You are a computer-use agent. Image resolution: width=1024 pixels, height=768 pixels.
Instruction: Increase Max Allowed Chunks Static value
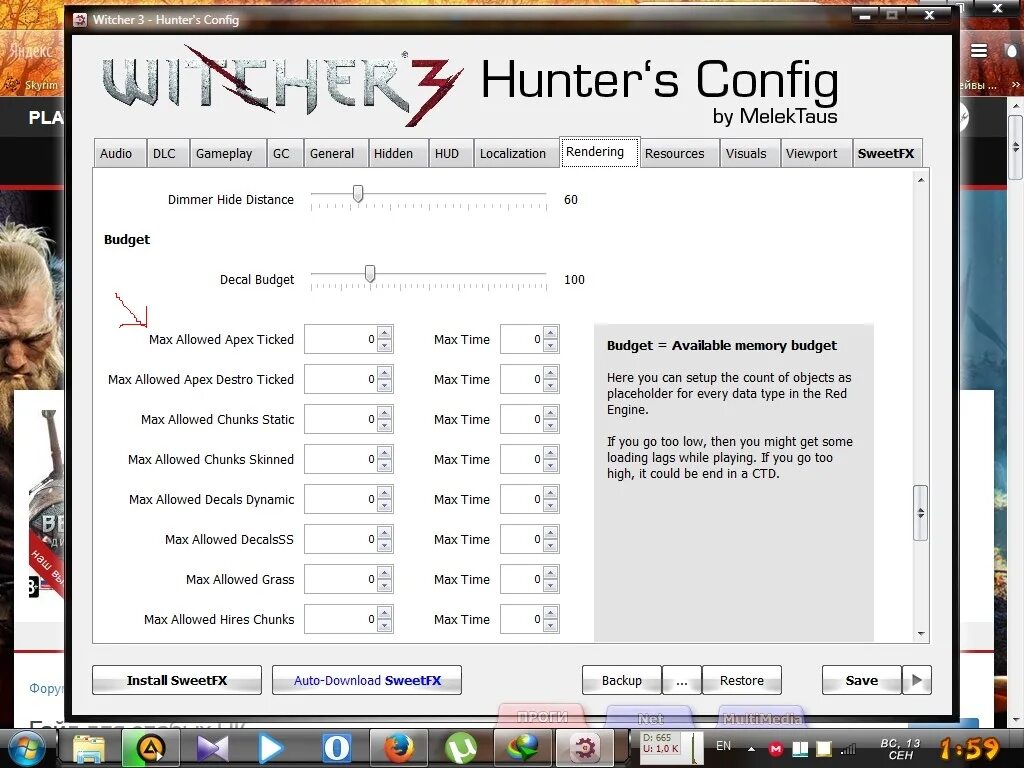[x=385, y=413]
